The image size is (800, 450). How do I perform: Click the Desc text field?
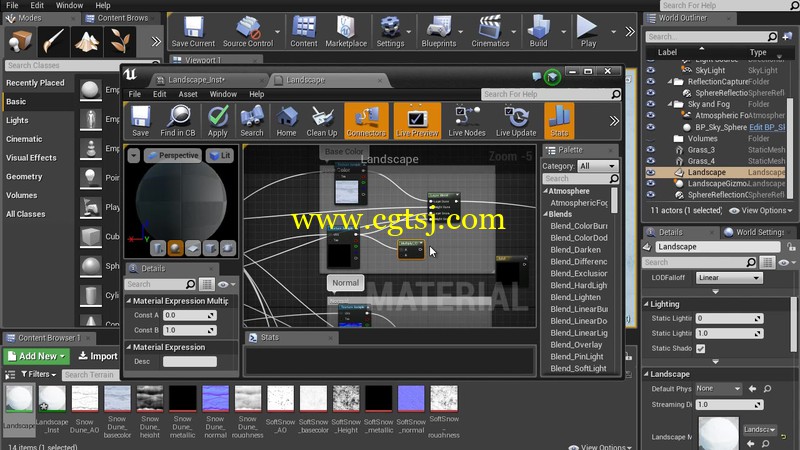point(190,362)
